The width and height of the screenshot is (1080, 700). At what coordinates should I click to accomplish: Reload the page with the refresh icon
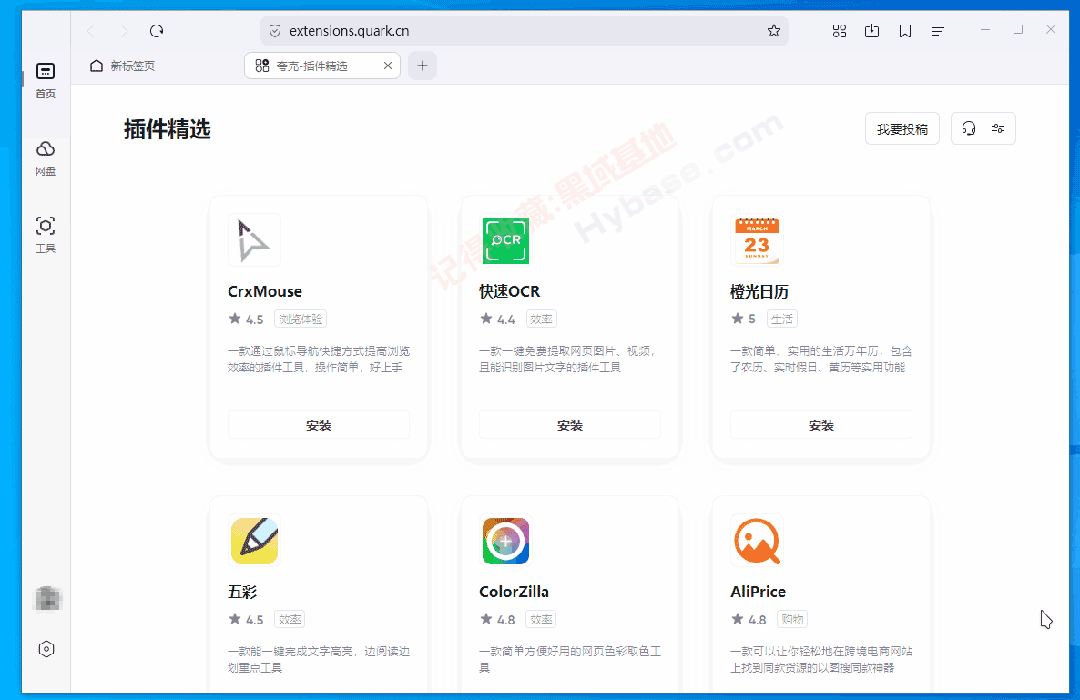(x=157, y=31)
